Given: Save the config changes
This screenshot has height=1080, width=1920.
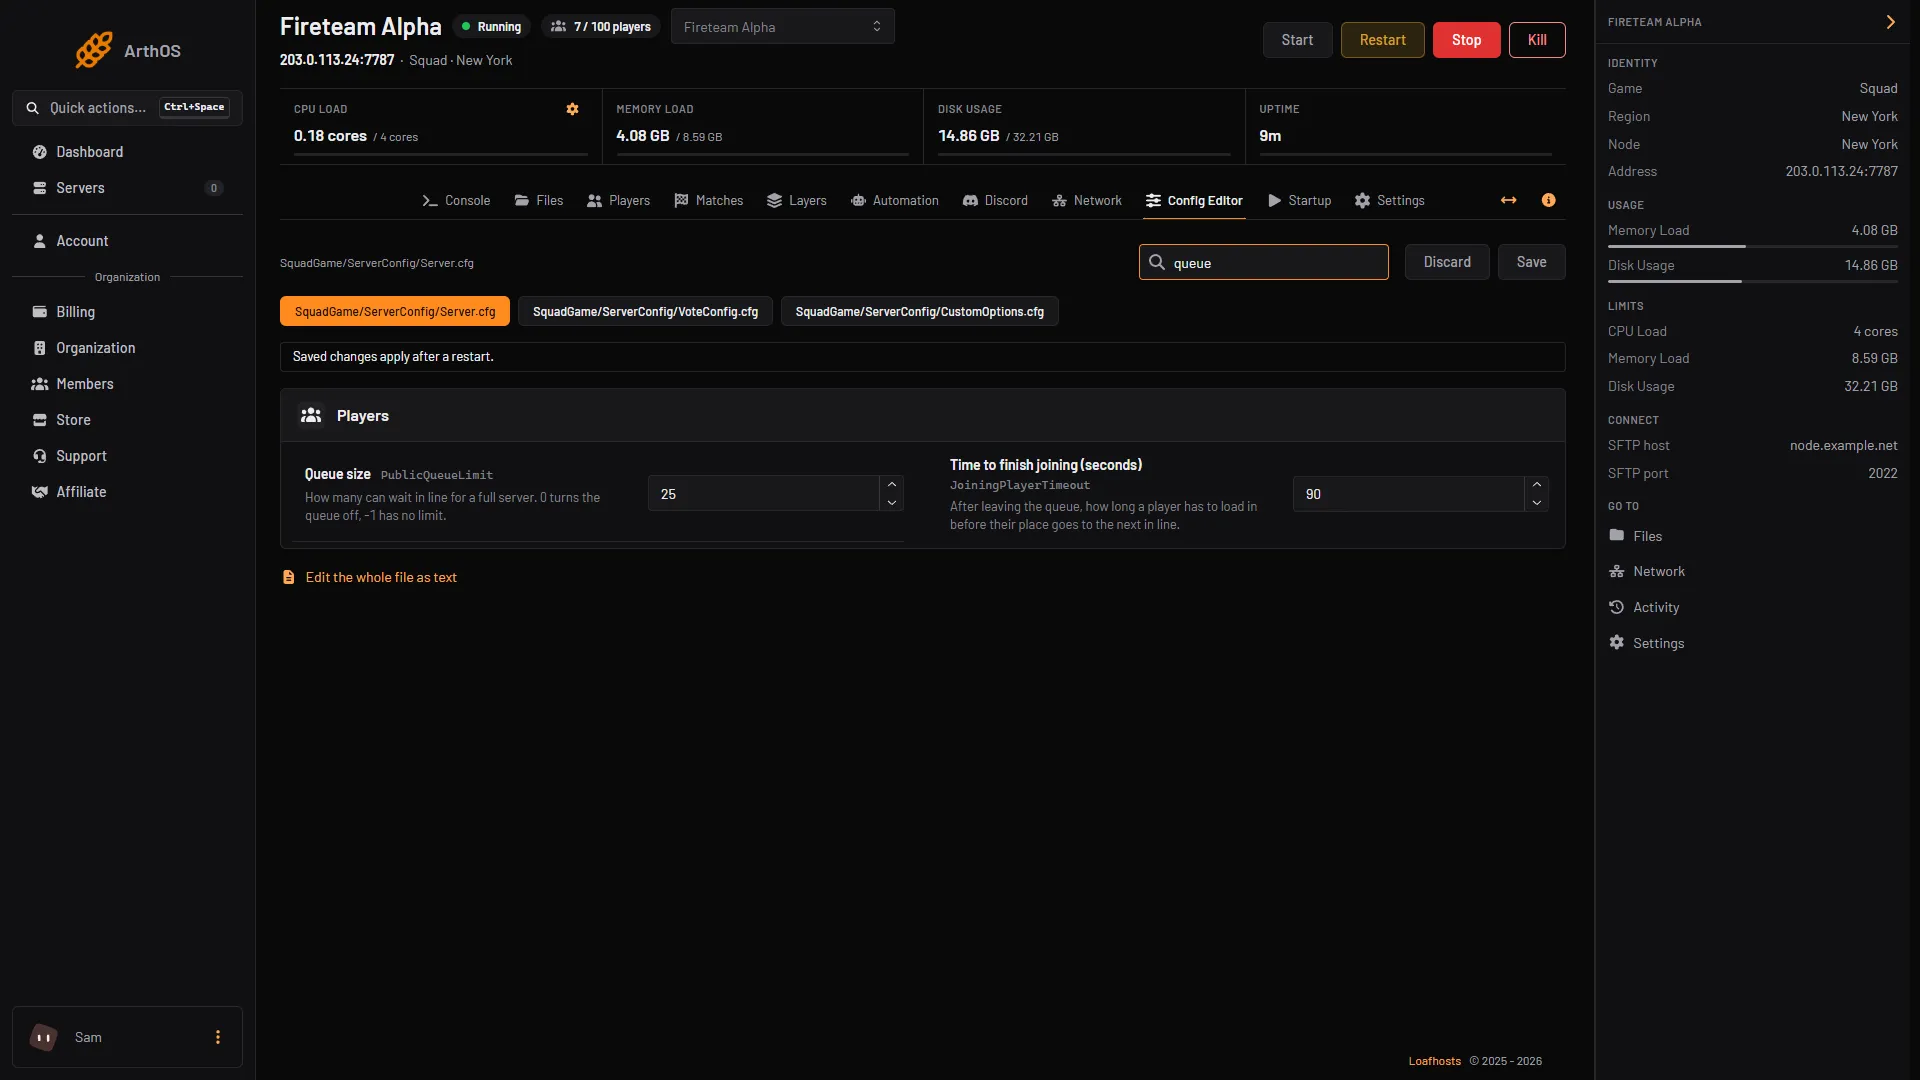Looking at the screenshot, I should (1531, 262).
